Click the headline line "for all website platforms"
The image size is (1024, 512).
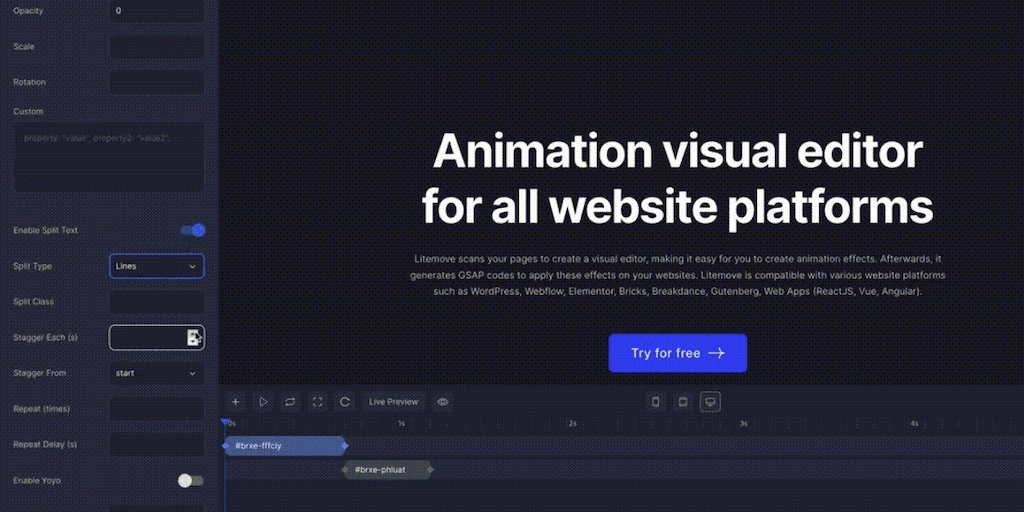point(678,208)
